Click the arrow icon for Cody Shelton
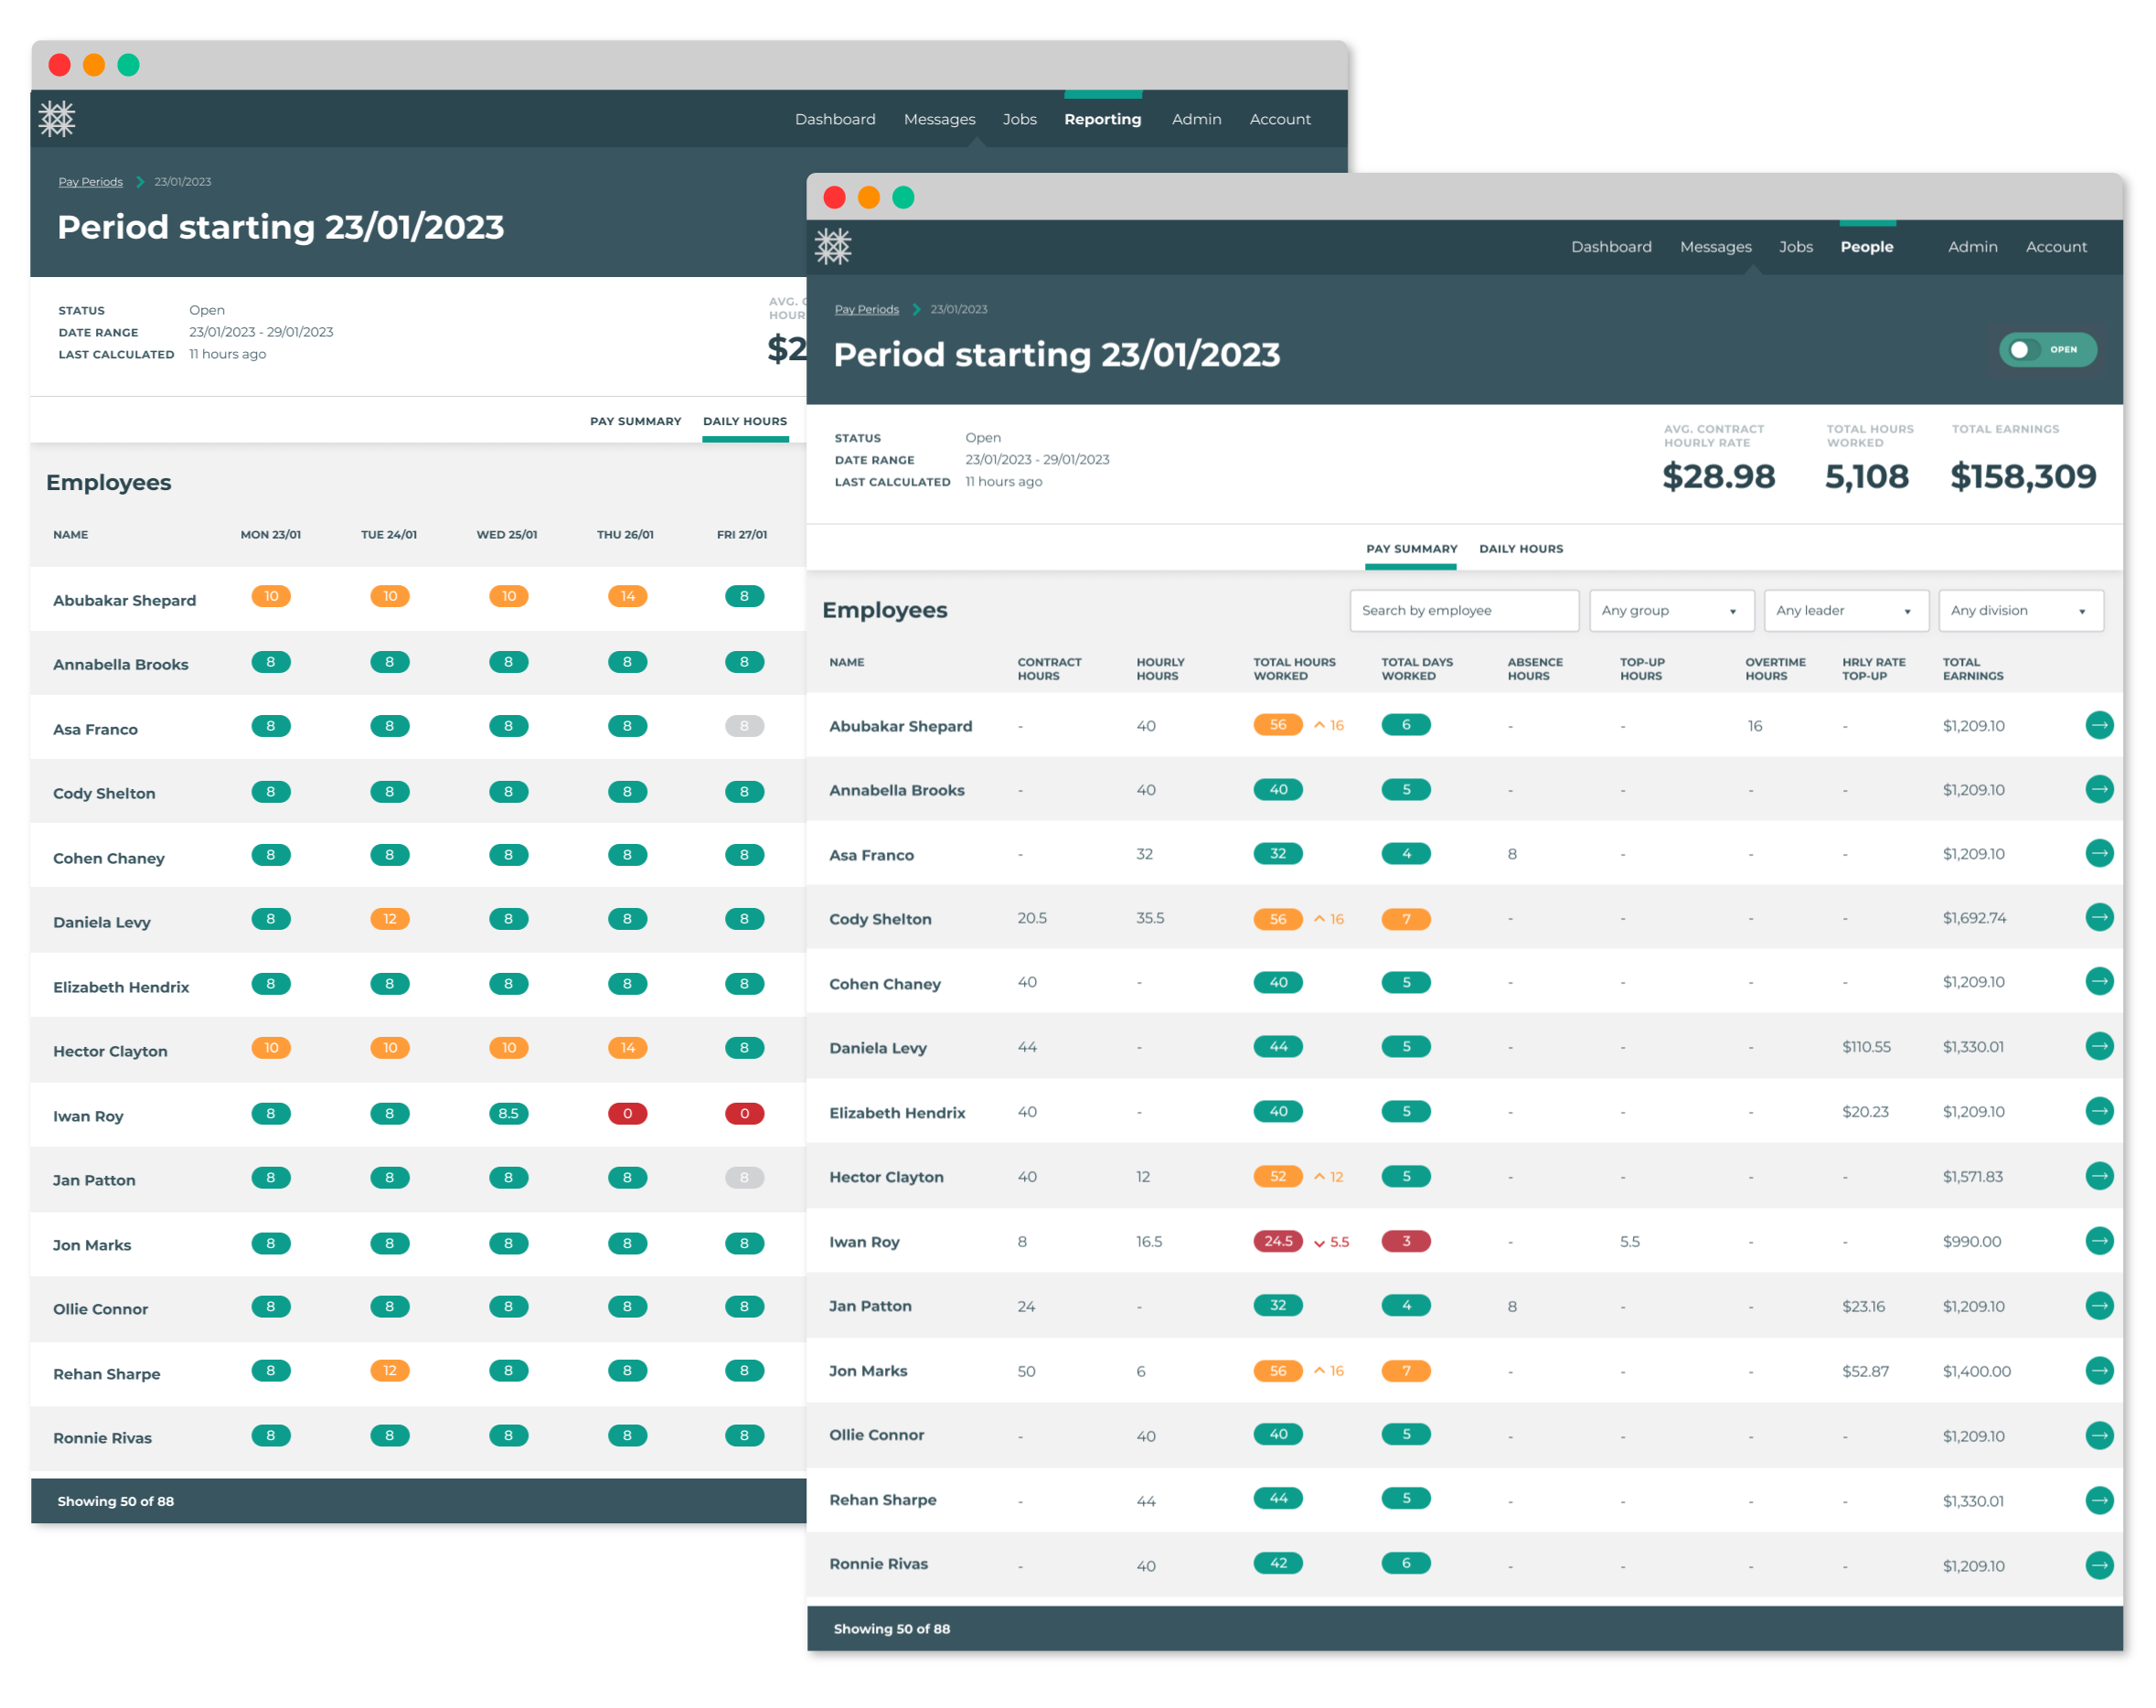 [2098, 917]
